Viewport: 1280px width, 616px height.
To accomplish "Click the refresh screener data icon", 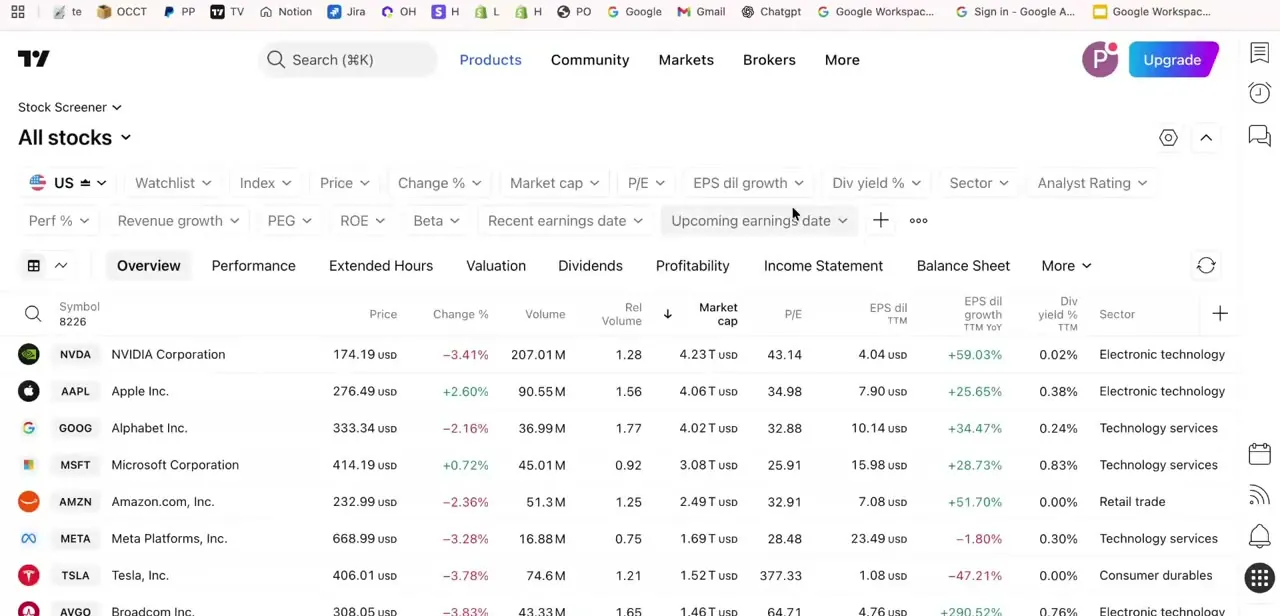I will tap(1206, 266).
